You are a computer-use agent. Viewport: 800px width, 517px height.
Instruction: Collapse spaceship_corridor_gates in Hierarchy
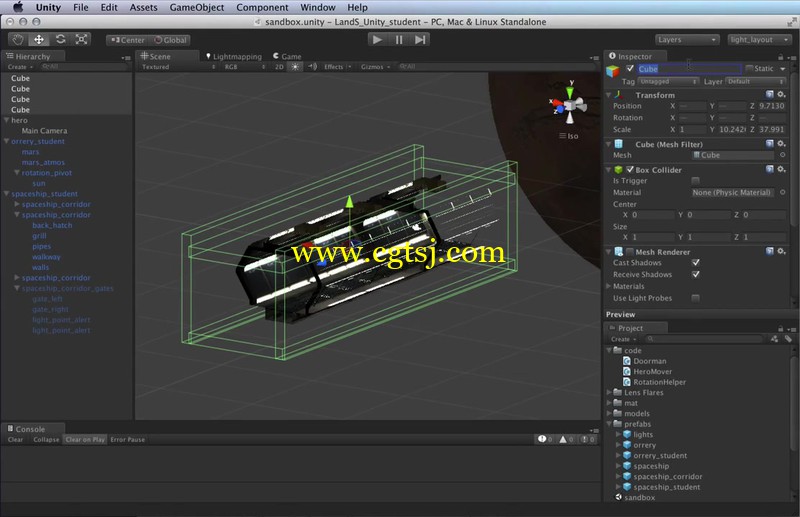point(17,288)
